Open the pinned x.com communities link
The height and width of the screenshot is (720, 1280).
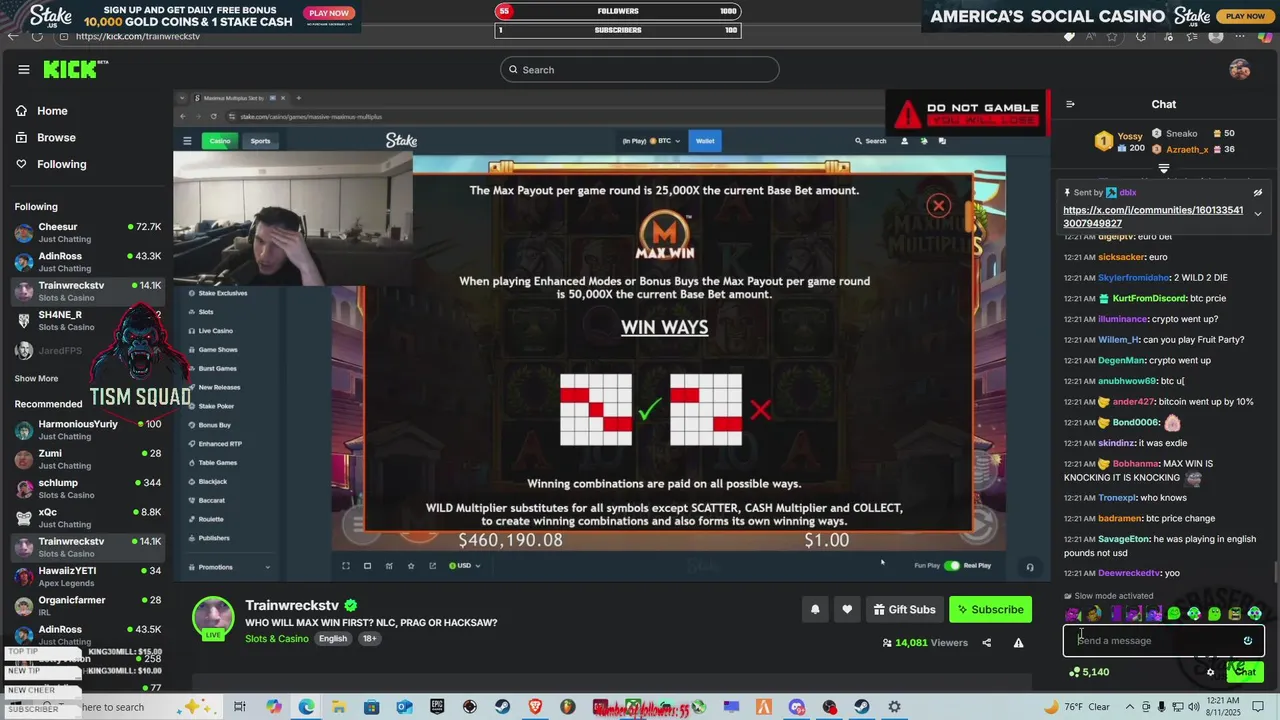click(1153, 217)
